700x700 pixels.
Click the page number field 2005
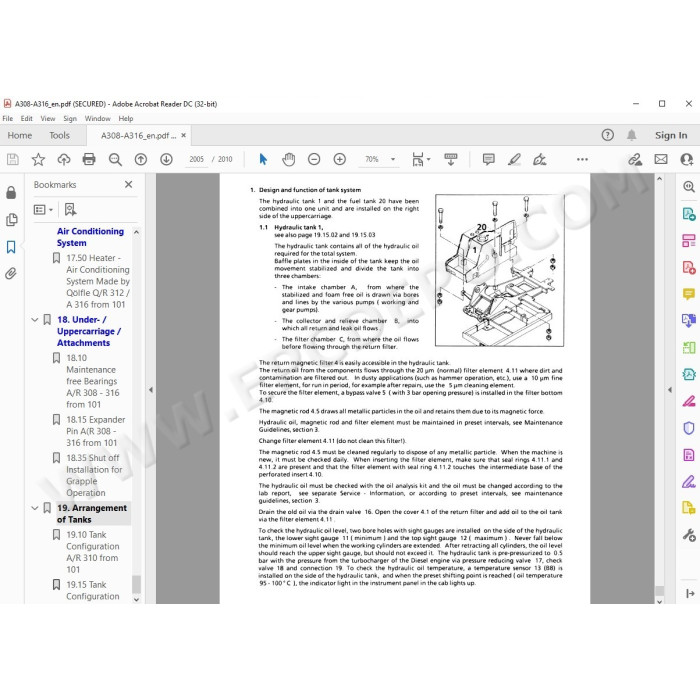[196, 159]
